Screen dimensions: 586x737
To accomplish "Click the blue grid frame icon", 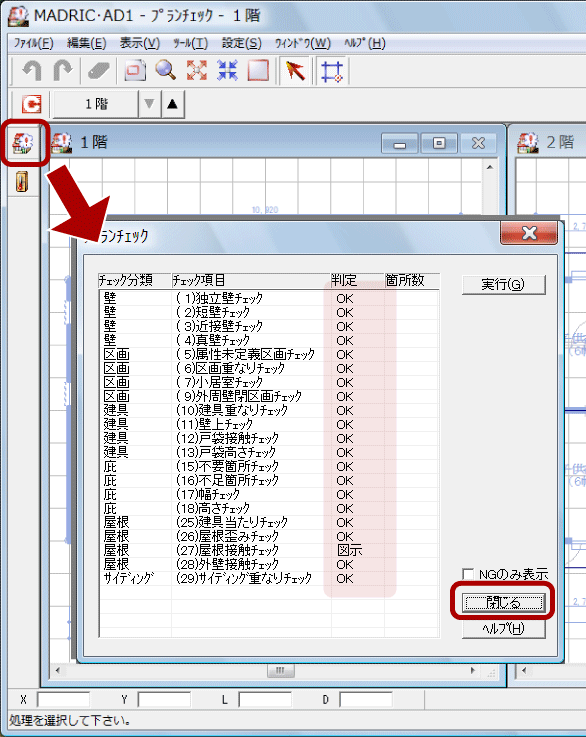I will point(332,71).
